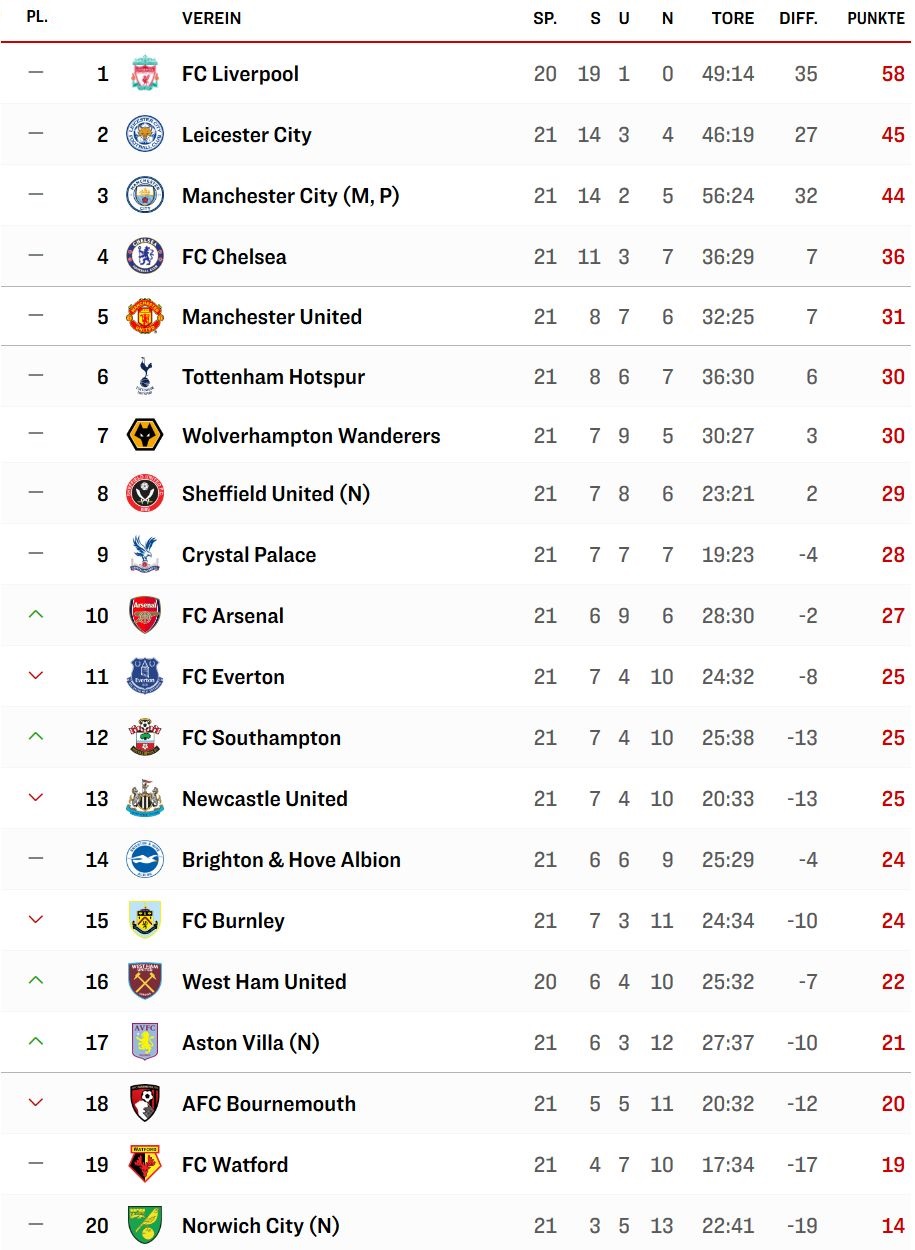915x1250 pixels.
Task: Click the Manchester United club crest
Action: pyautogui.click(x=145, y=317)
